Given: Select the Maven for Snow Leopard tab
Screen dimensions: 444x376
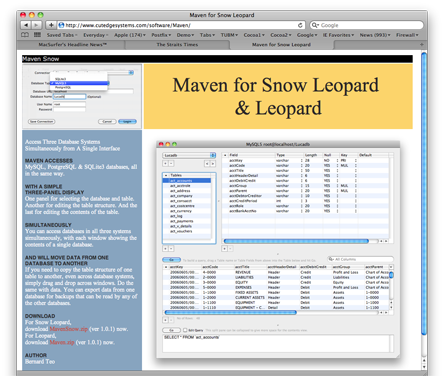Looking at the screenshot, I should click(281, 44).
